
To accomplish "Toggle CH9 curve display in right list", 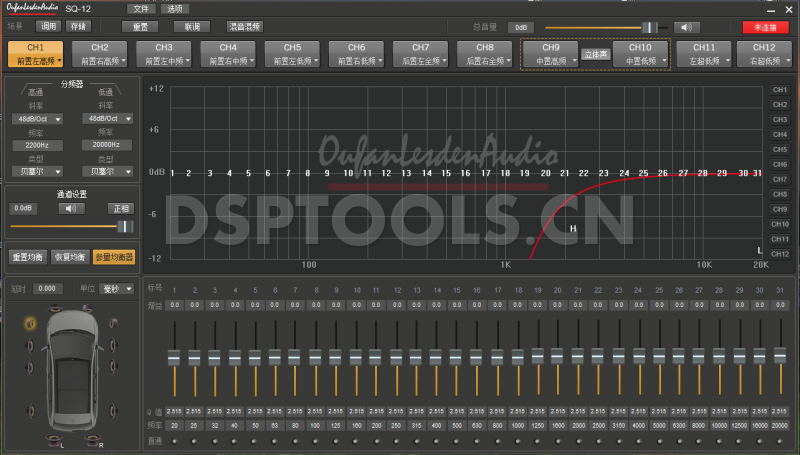I will pos(780,209).
